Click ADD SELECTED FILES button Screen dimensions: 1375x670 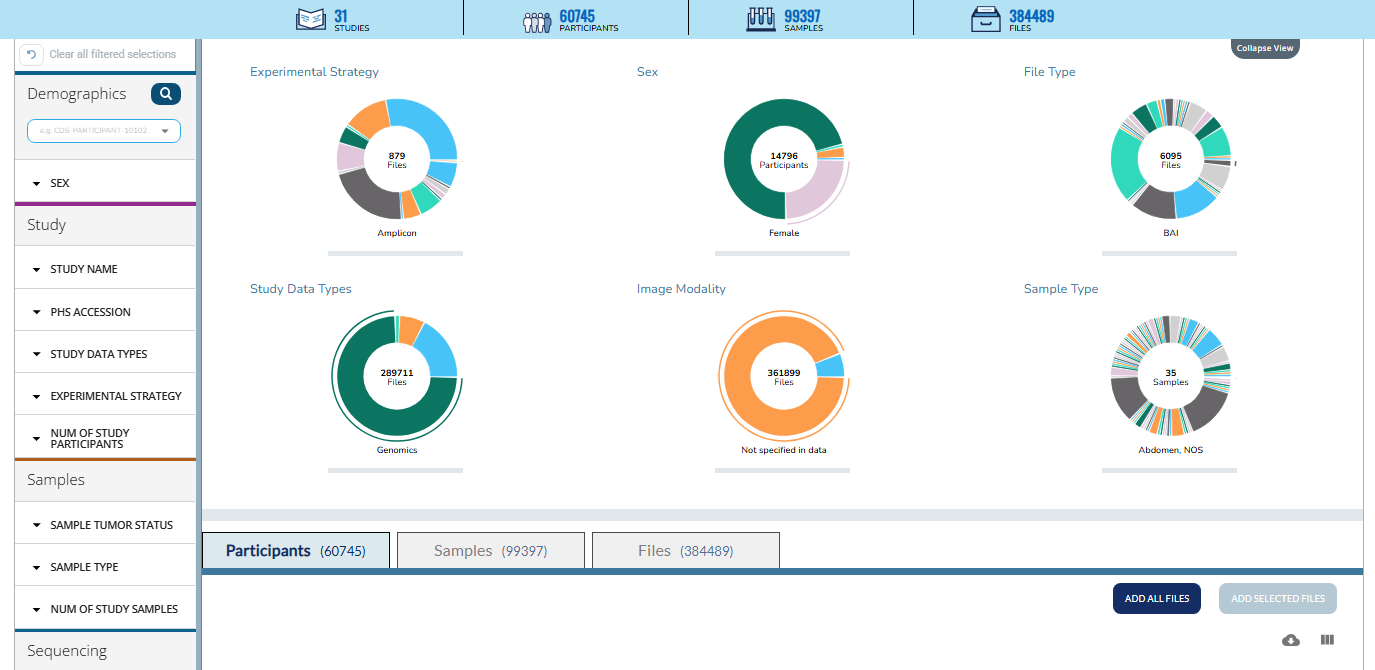pyautogui.click(x=1278, y=599)
